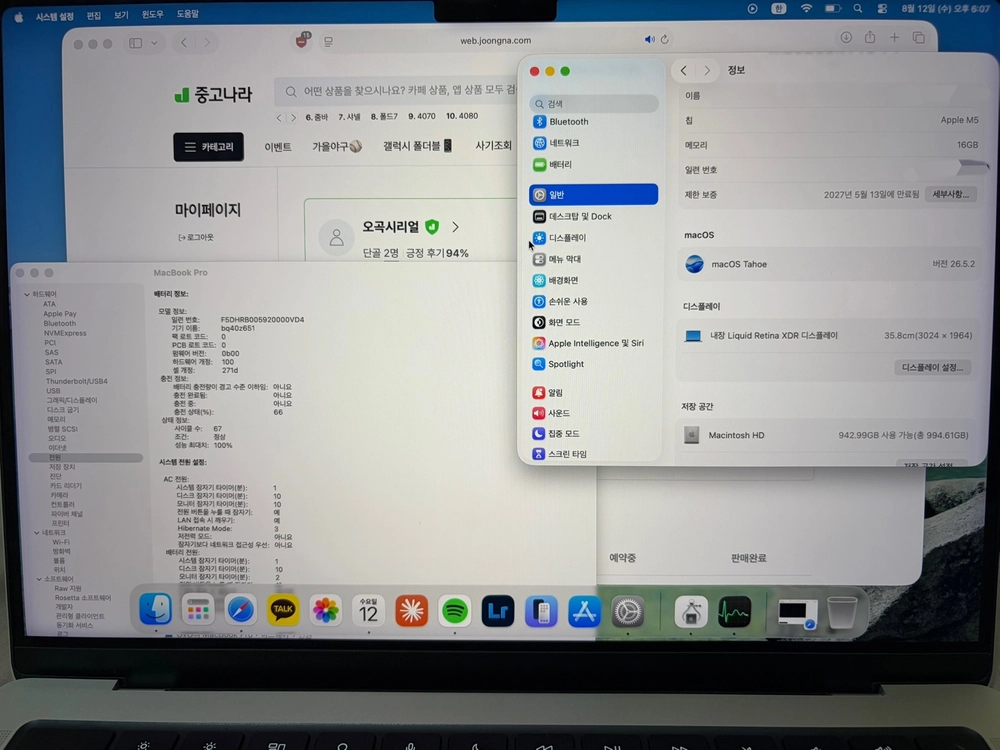
Task: Click 사기조회 link on Joongna
Action: (493, 145)
